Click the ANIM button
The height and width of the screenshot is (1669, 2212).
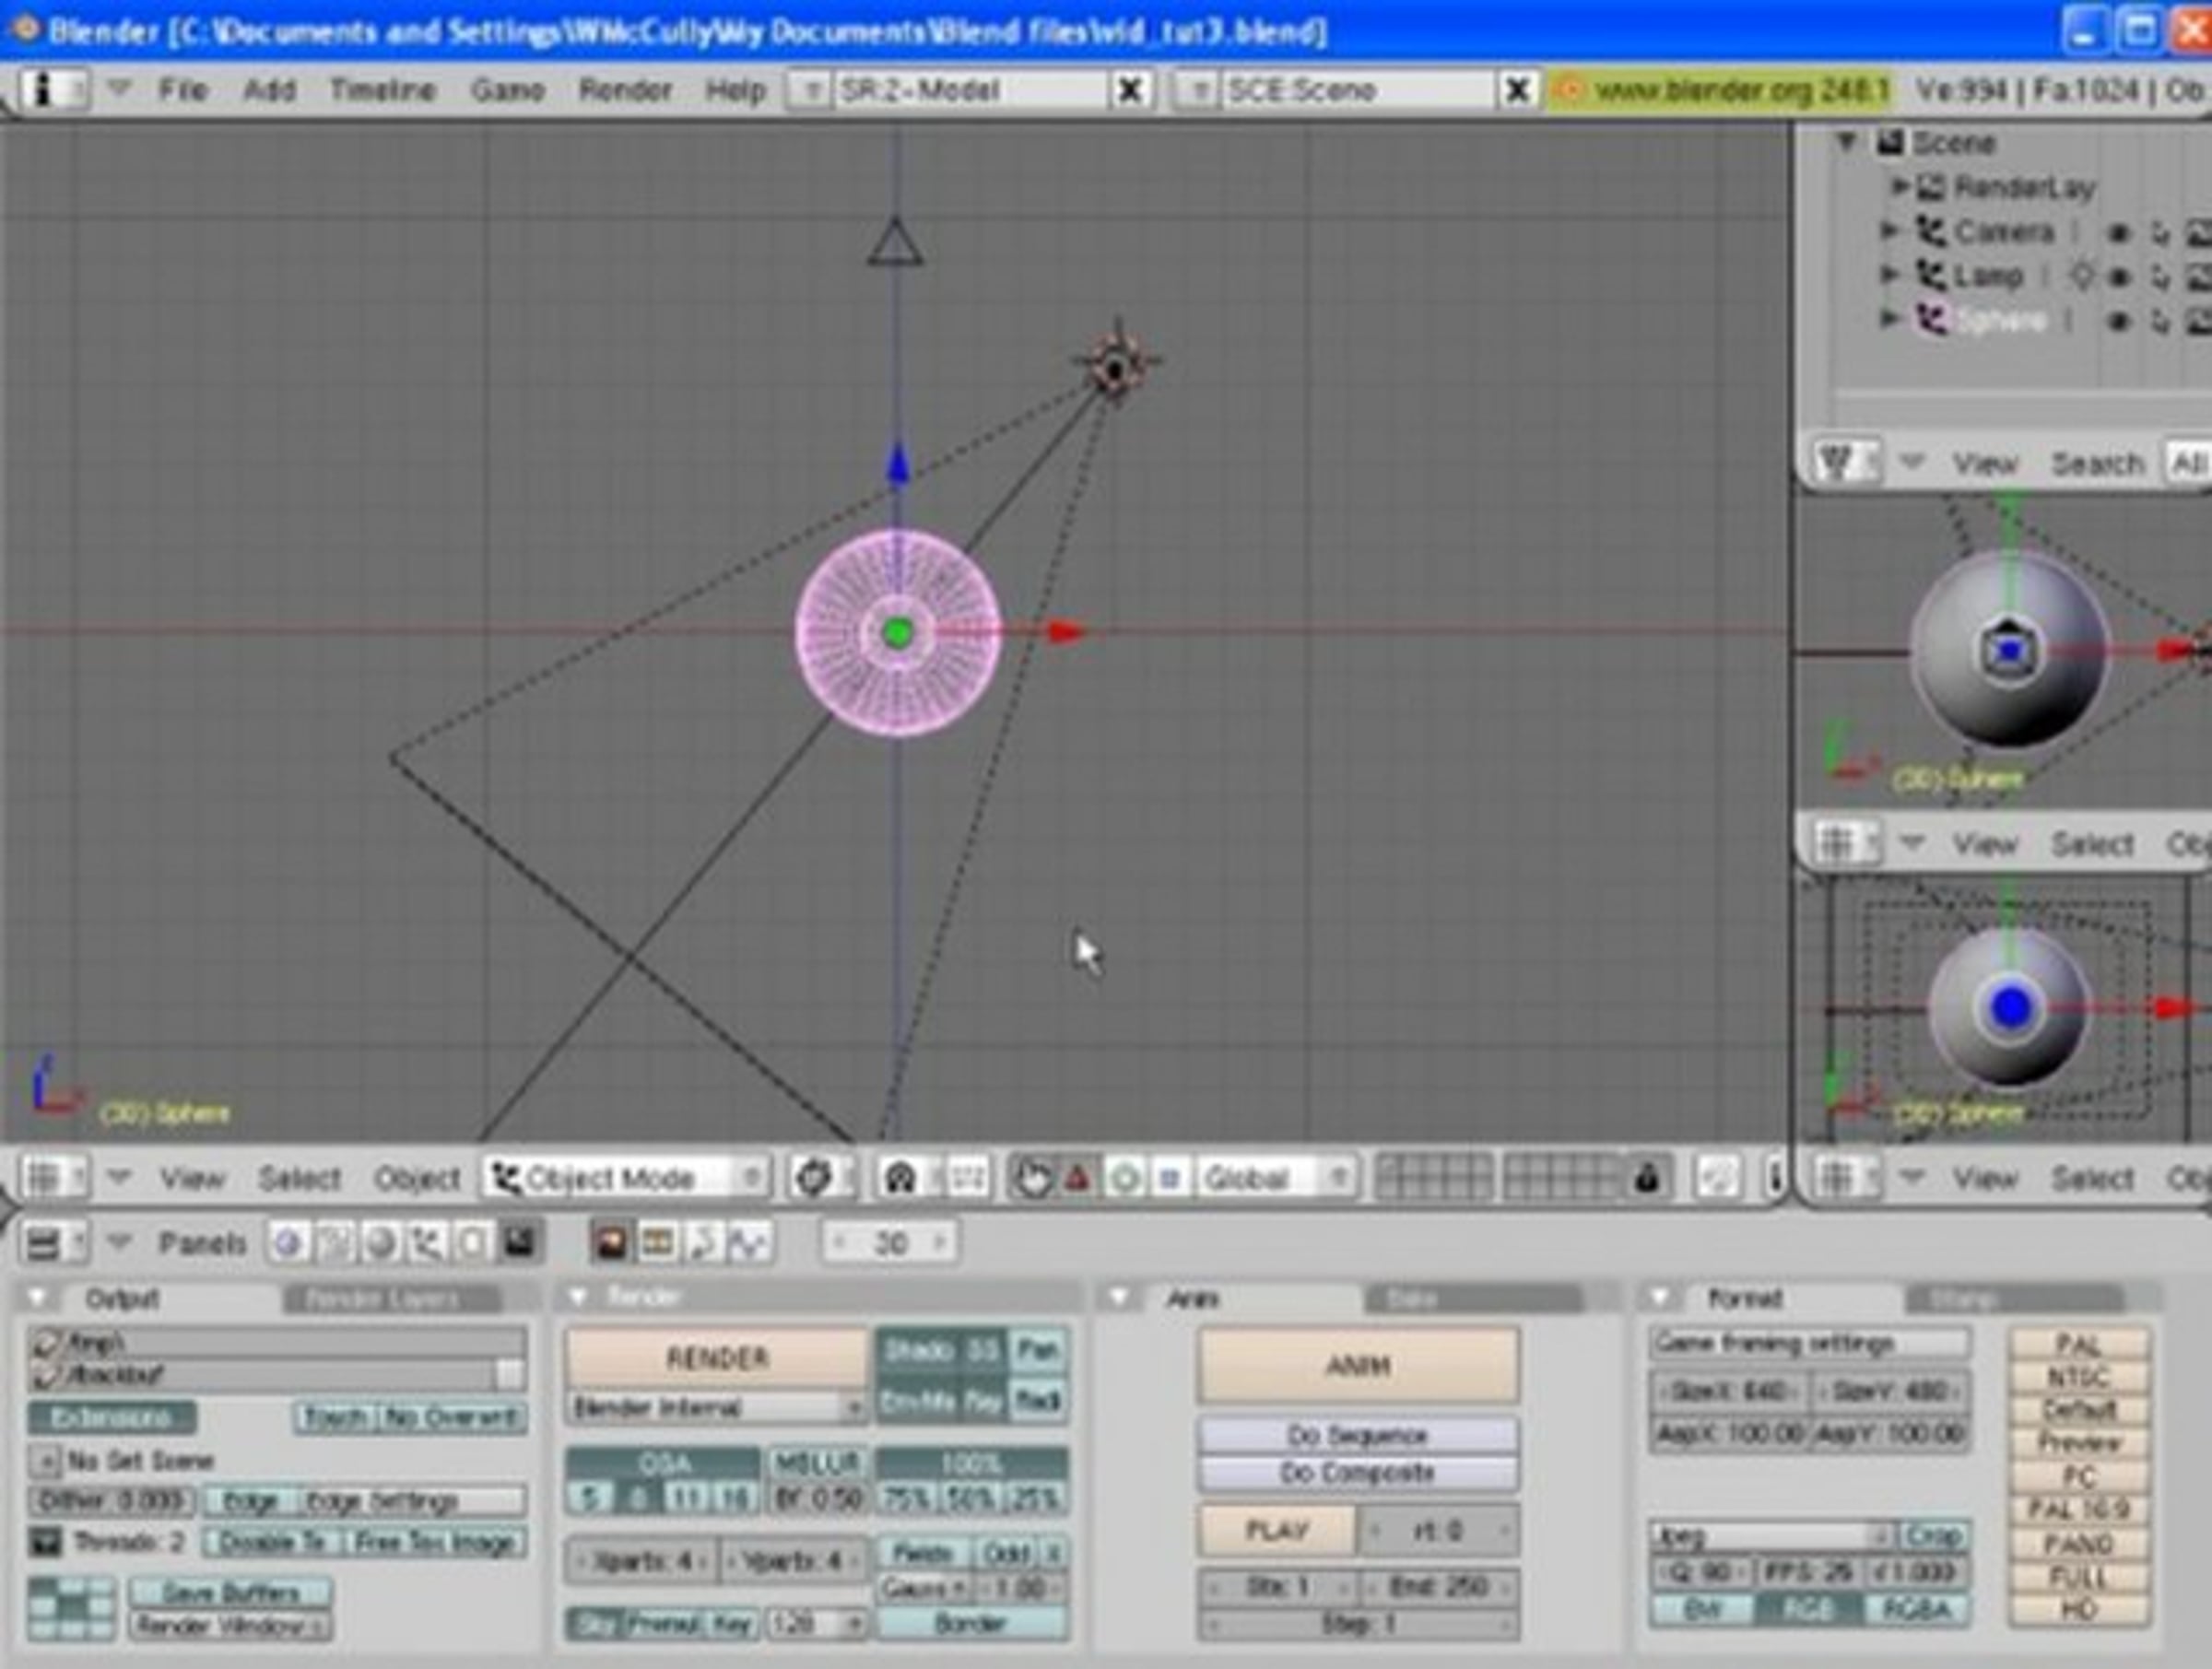coord(1357,1366)
